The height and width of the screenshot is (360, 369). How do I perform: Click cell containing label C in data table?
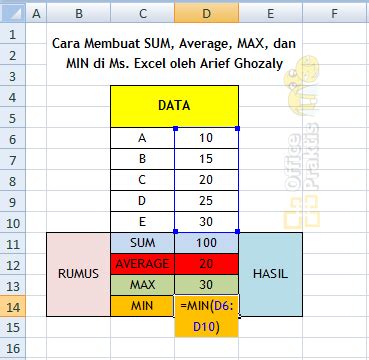(x=142, y=180)
